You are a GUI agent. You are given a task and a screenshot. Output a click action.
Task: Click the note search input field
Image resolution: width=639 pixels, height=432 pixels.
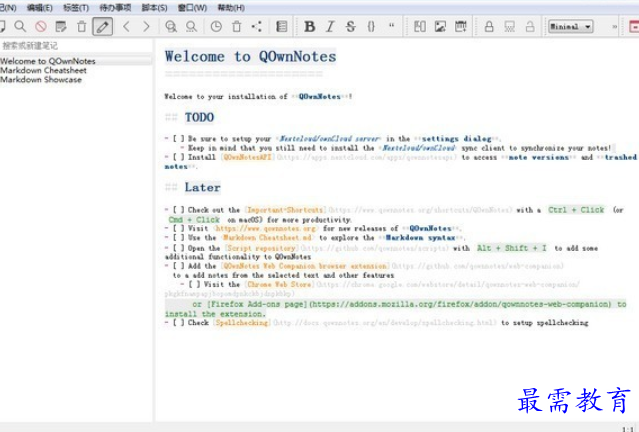point(75,46)
